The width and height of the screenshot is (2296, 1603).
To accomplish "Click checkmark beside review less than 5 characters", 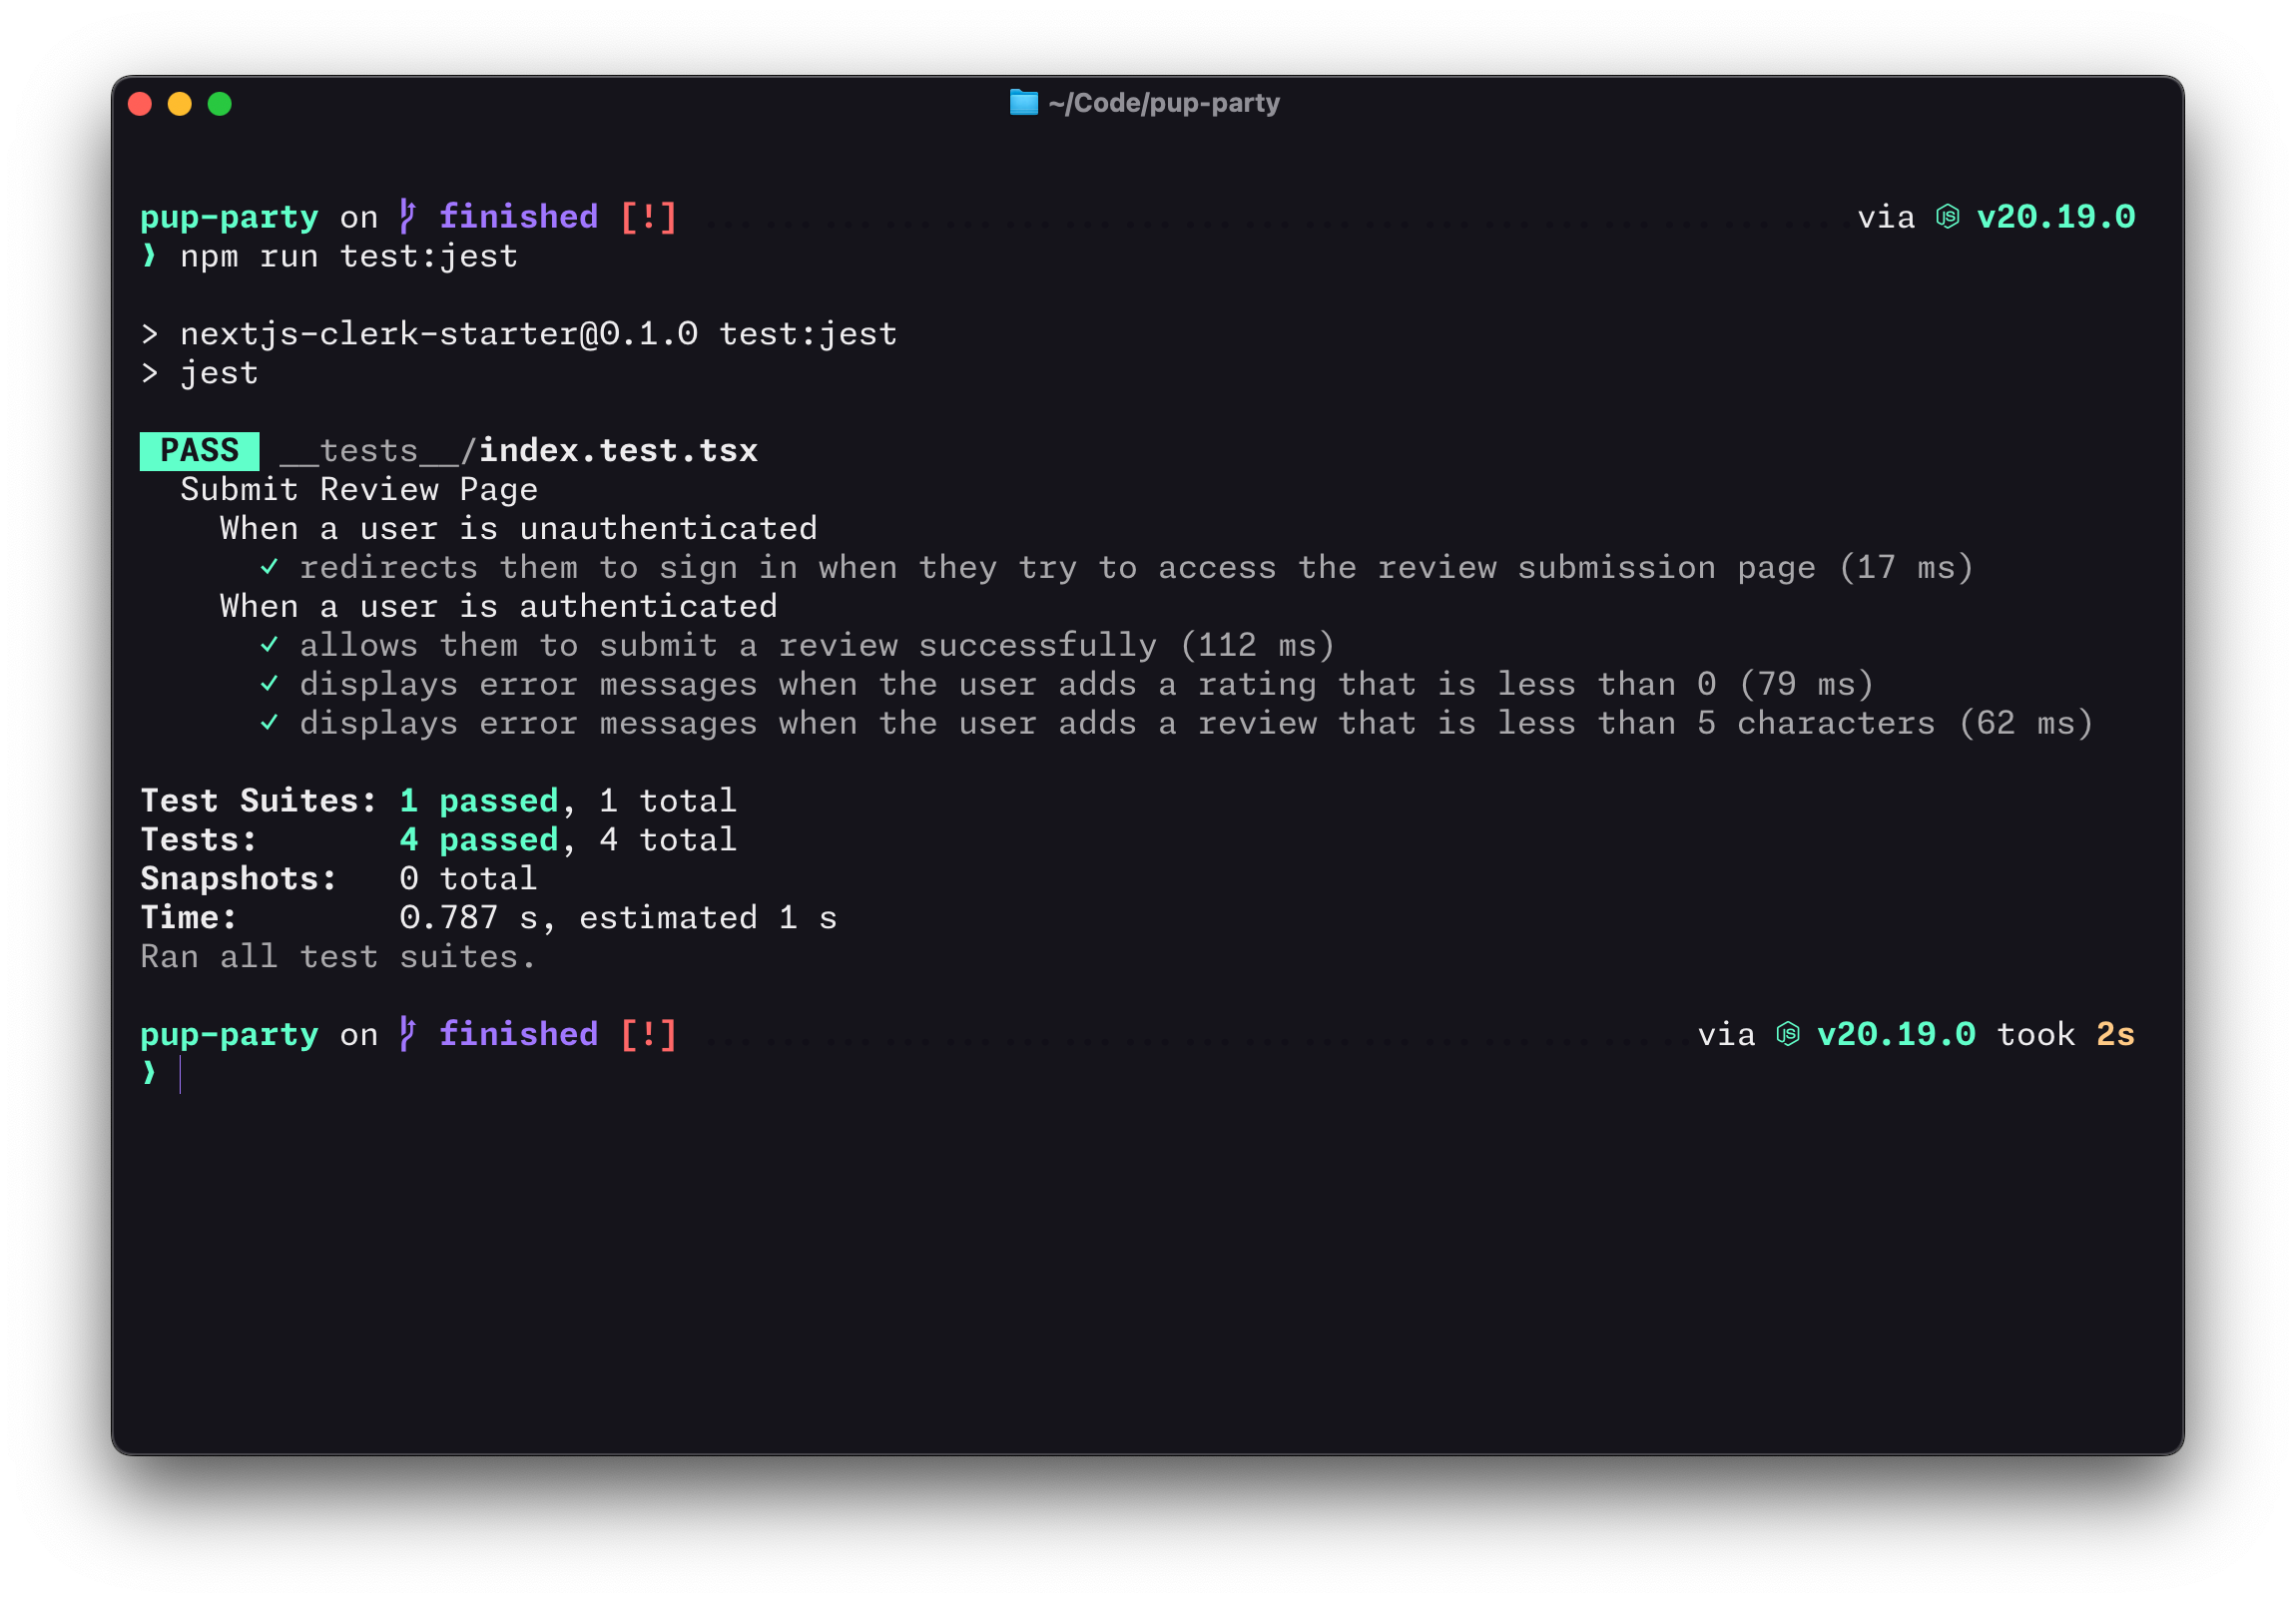I will [x=269, y=723].
